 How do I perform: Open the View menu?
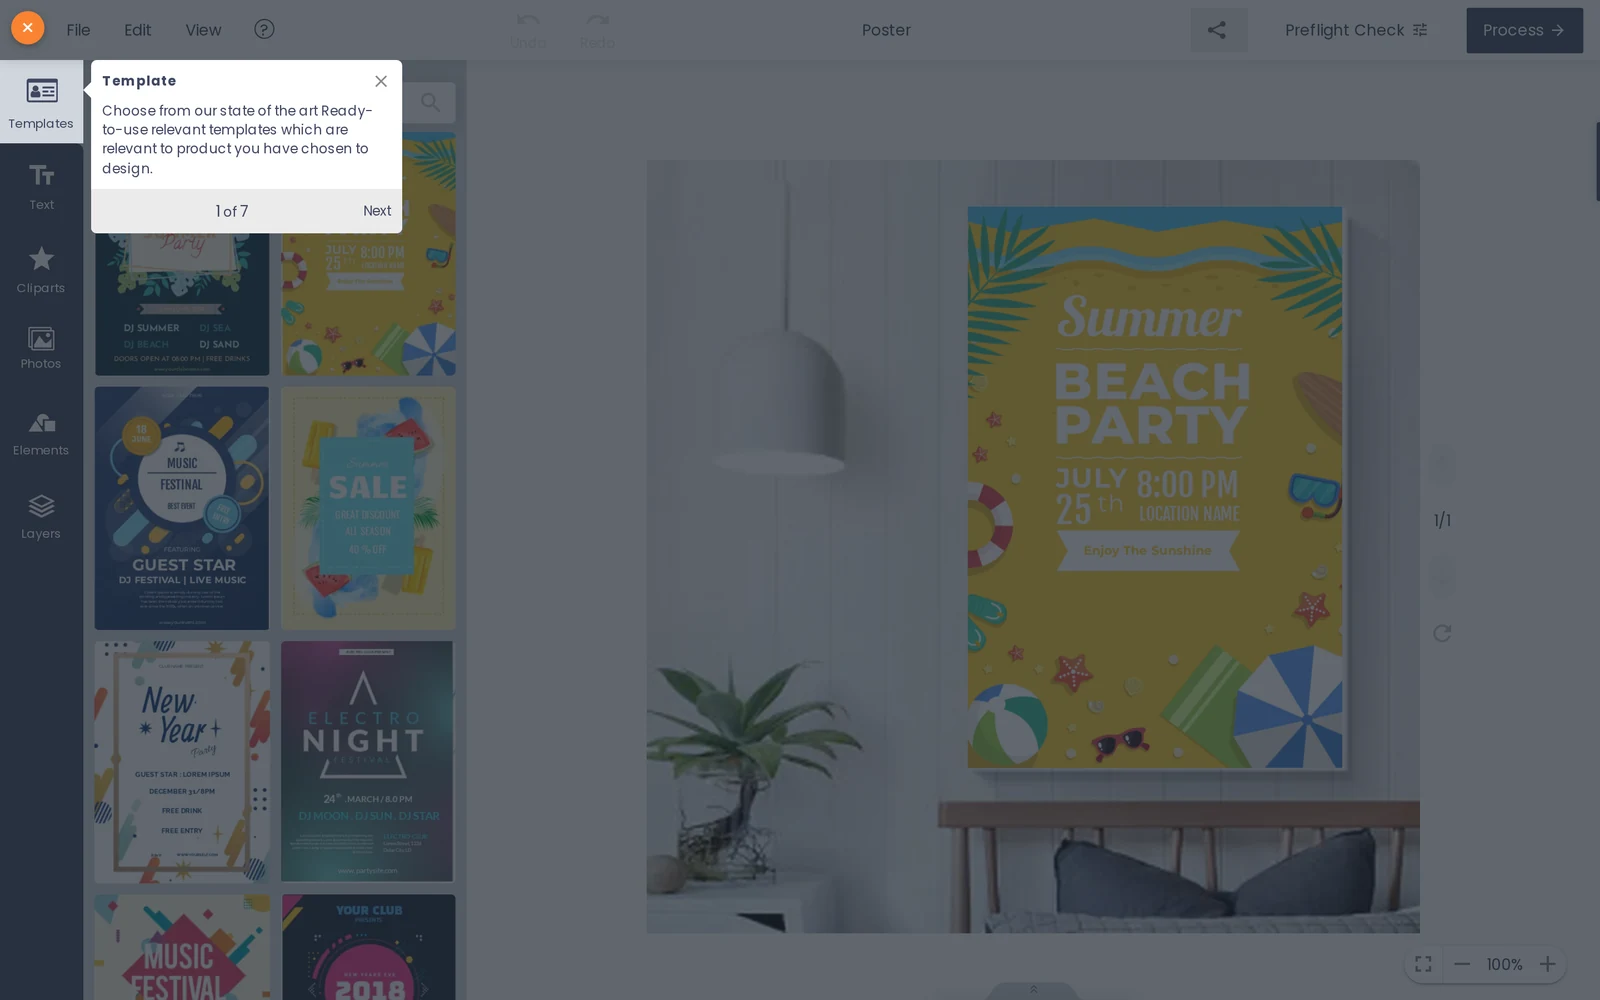(203, 30)
